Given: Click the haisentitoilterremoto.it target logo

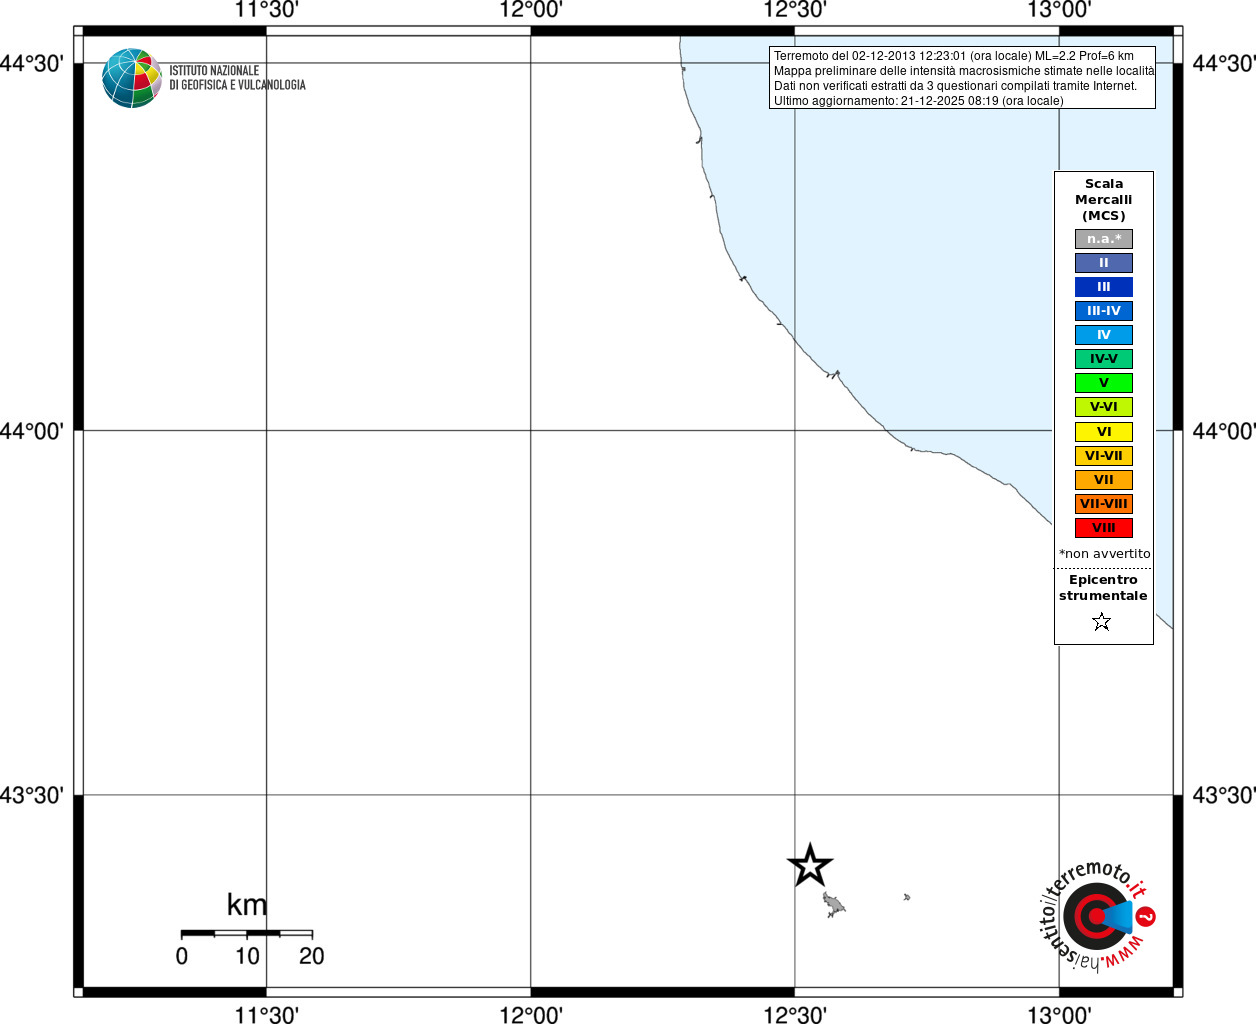Looking at the screenshot, I should (1097, 916).
